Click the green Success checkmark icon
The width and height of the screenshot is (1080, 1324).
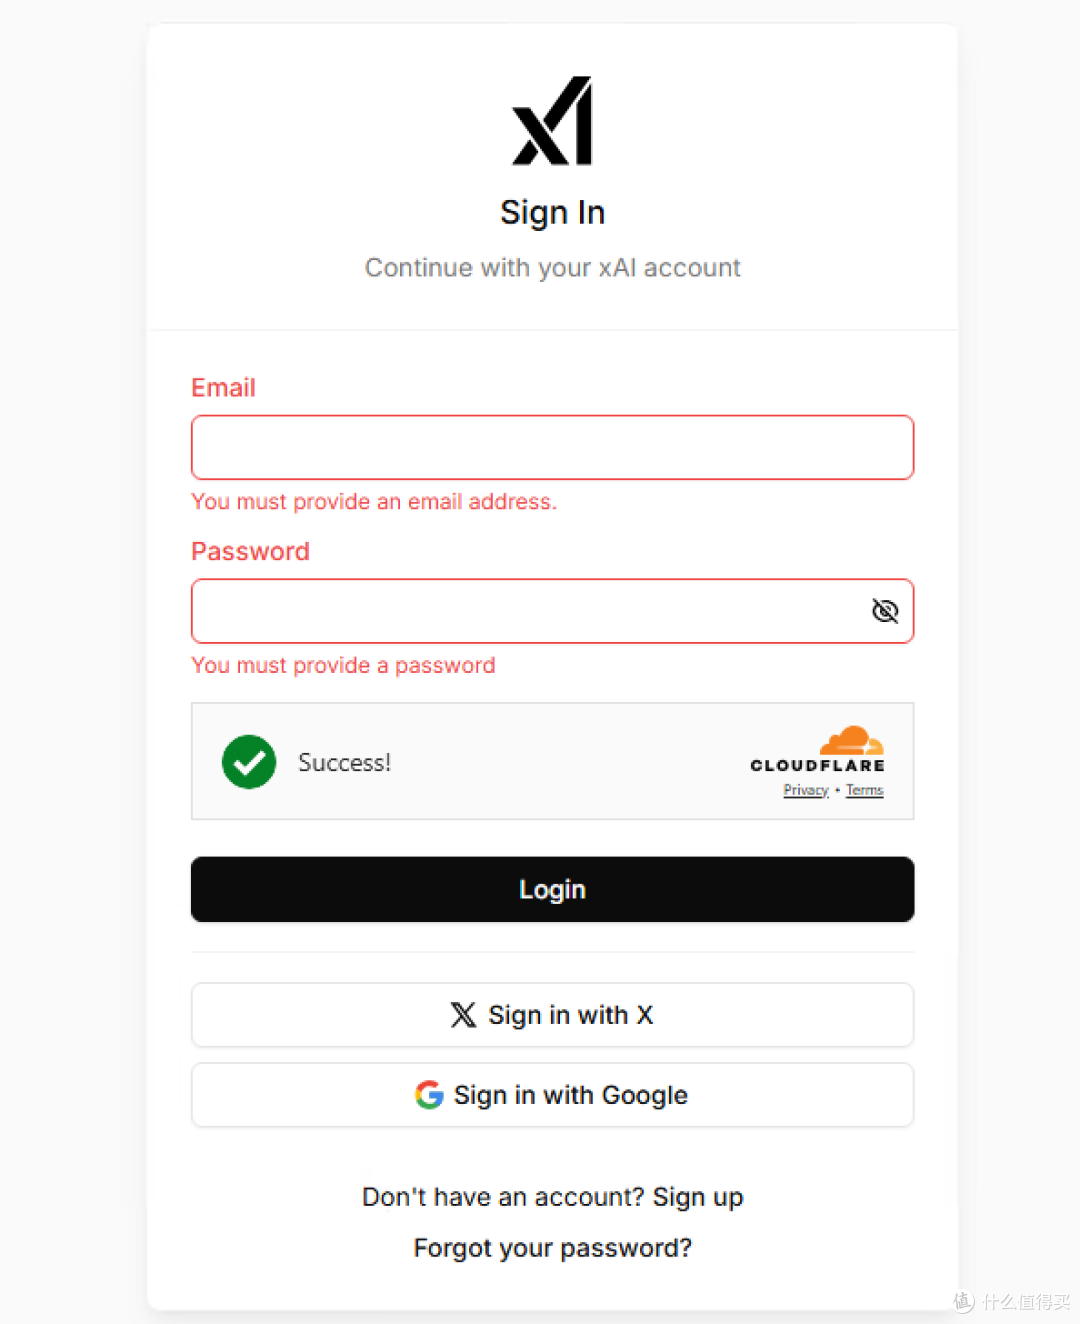[x=249, y=762]
